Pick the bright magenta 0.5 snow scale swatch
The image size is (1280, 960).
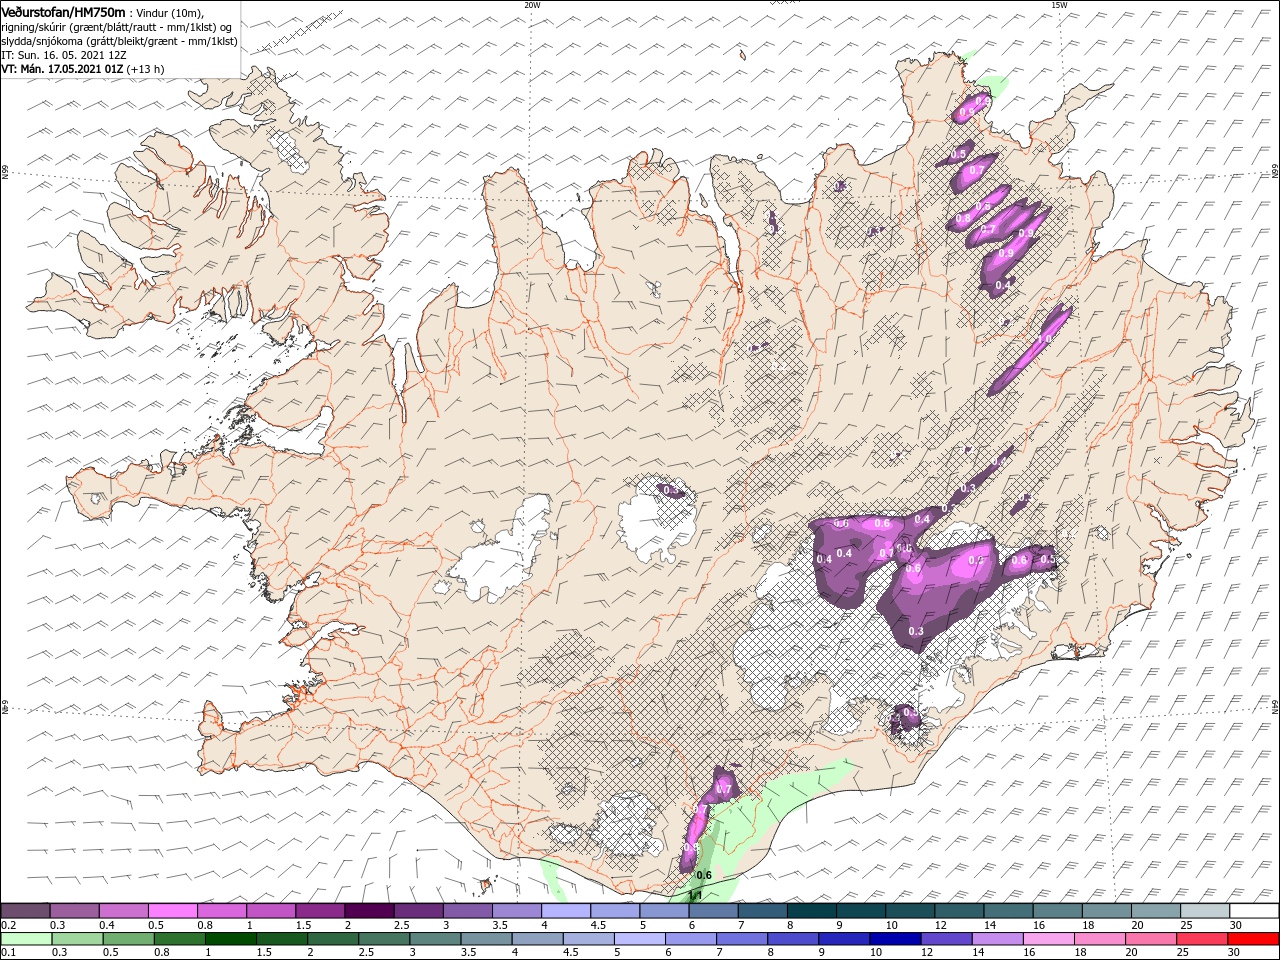172,911
